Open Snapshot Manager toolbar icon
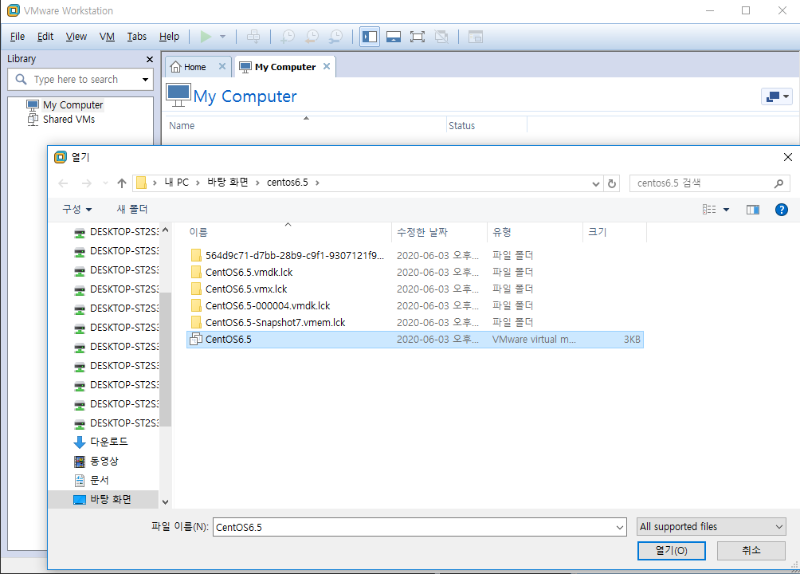This screenshot has width=800, height=574. point(336,37)
